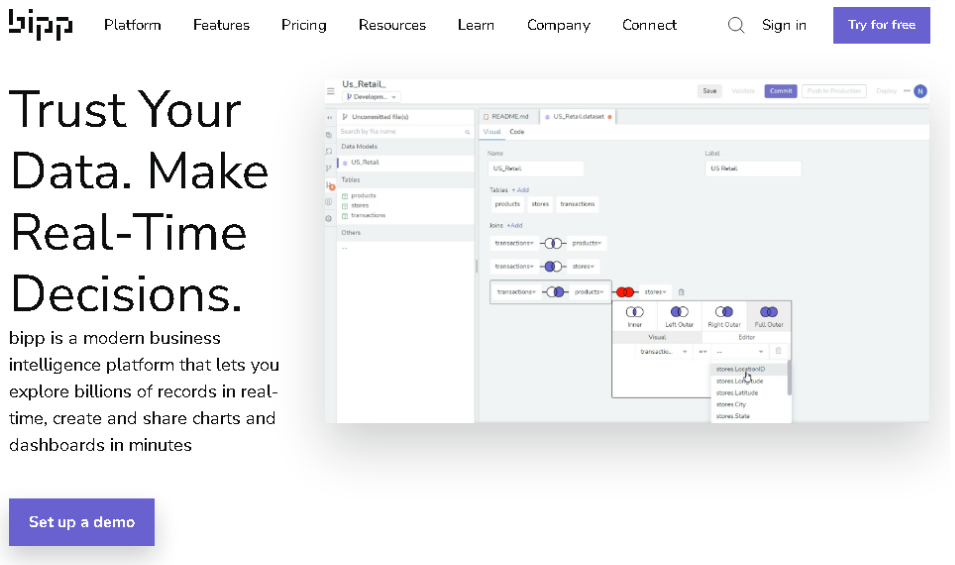Collapse file panel with double-arrow icon
955x565 pixels.
(x=329, y=118)
